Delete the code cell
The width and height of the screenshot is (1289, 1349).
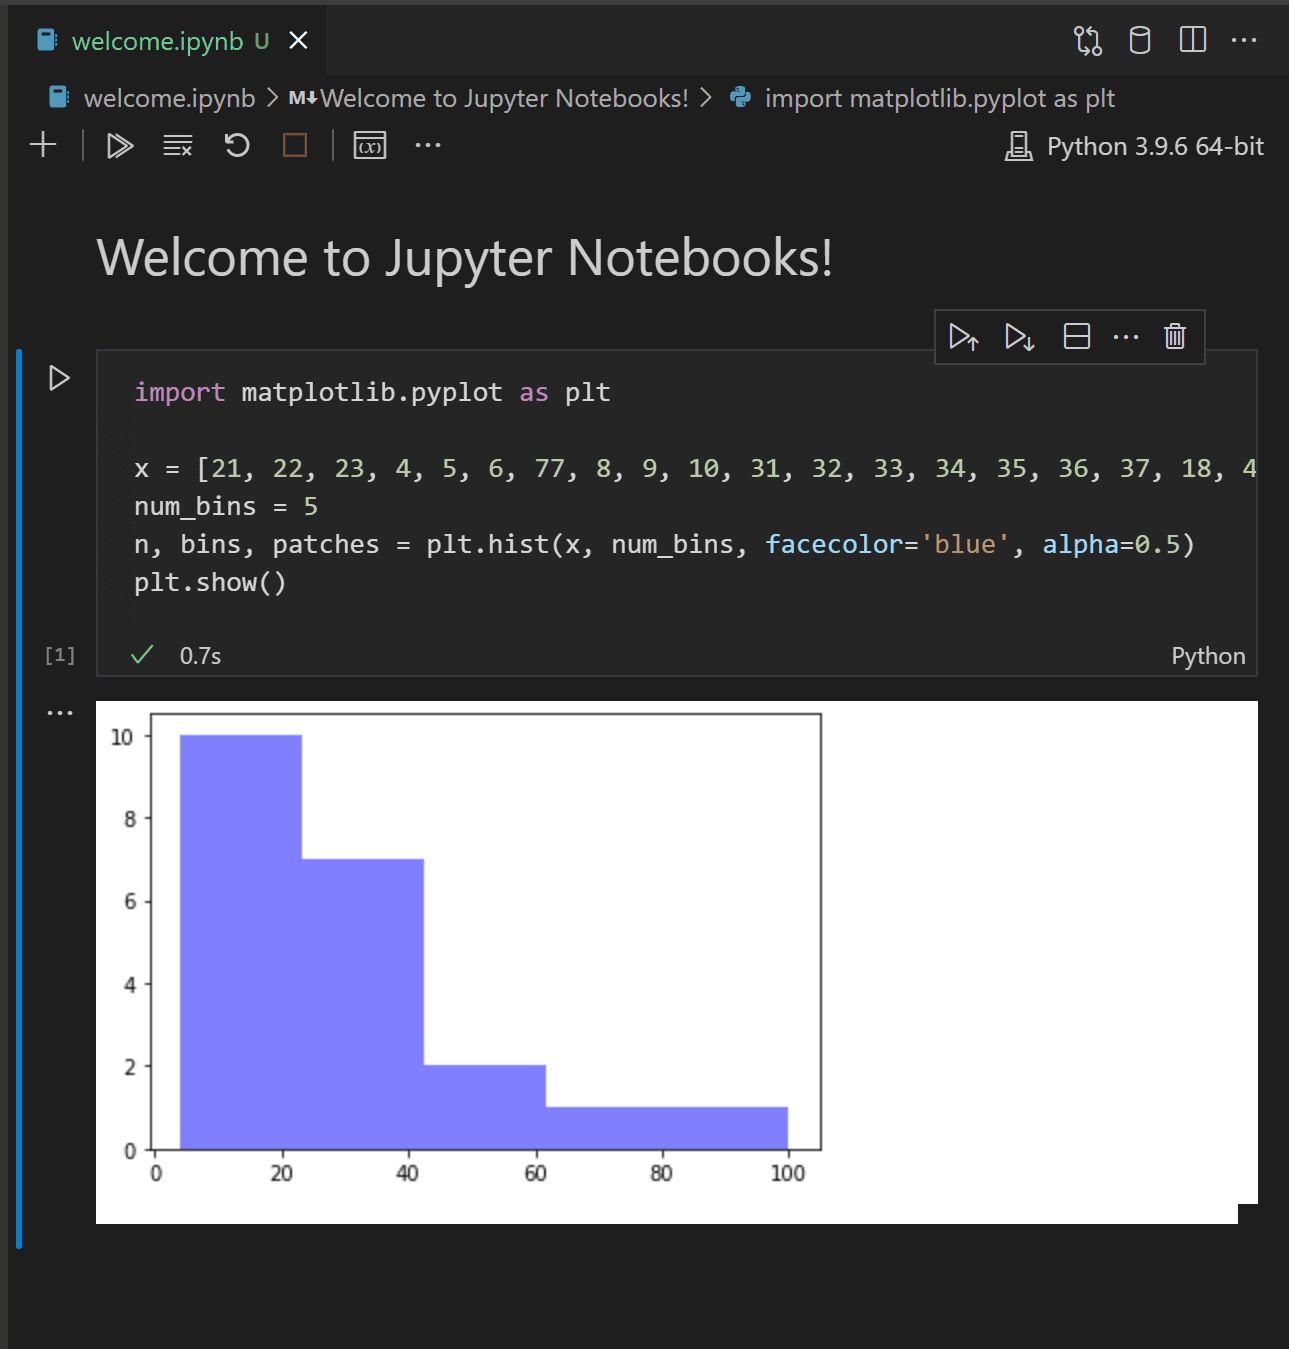(x=1174, y=337)
